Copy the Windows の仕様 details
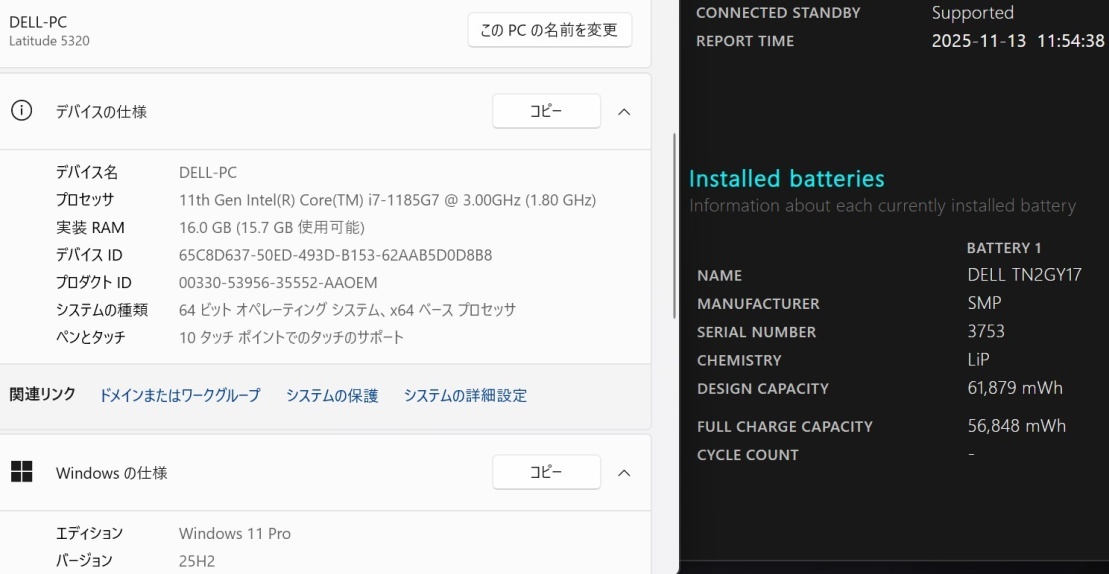The image size is (1109, 574). pyautogui.click(x=546, y=472)
